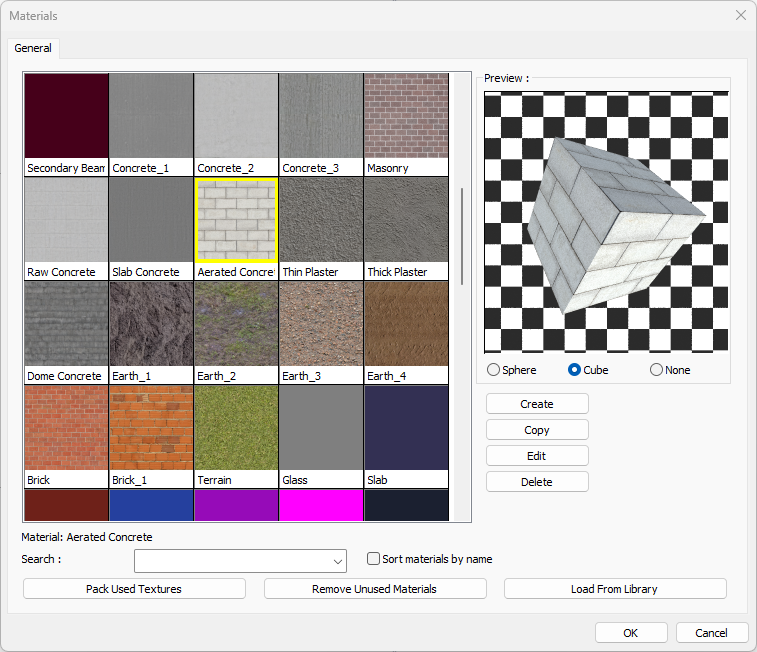Pick the magenta color material swatch
Screen dimensions: 757x652
[321, 505]
